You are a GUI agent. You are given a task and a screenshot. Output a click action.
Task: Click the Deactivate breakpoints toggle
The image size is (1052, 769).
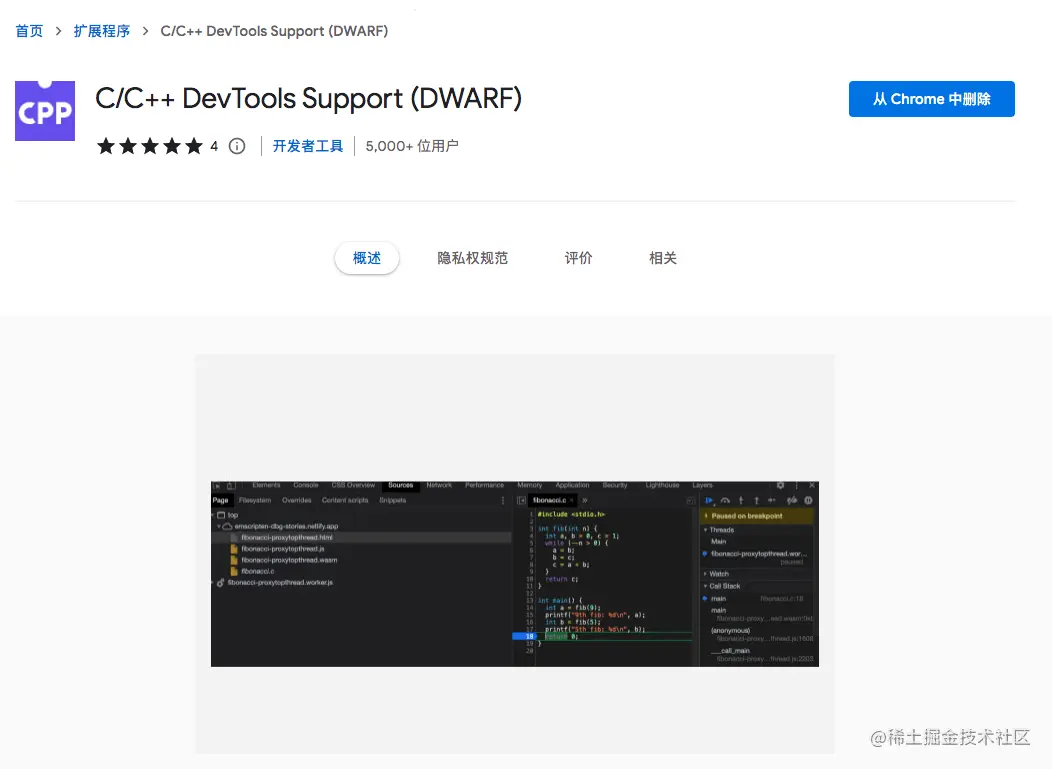point(792,500)
